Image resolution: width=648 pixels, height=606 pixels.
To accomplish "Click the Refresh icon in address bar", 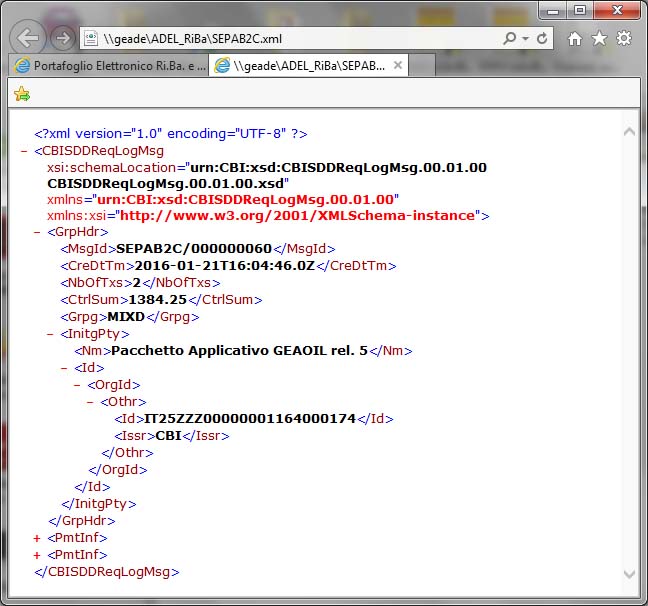I will [x=542, y=39].
